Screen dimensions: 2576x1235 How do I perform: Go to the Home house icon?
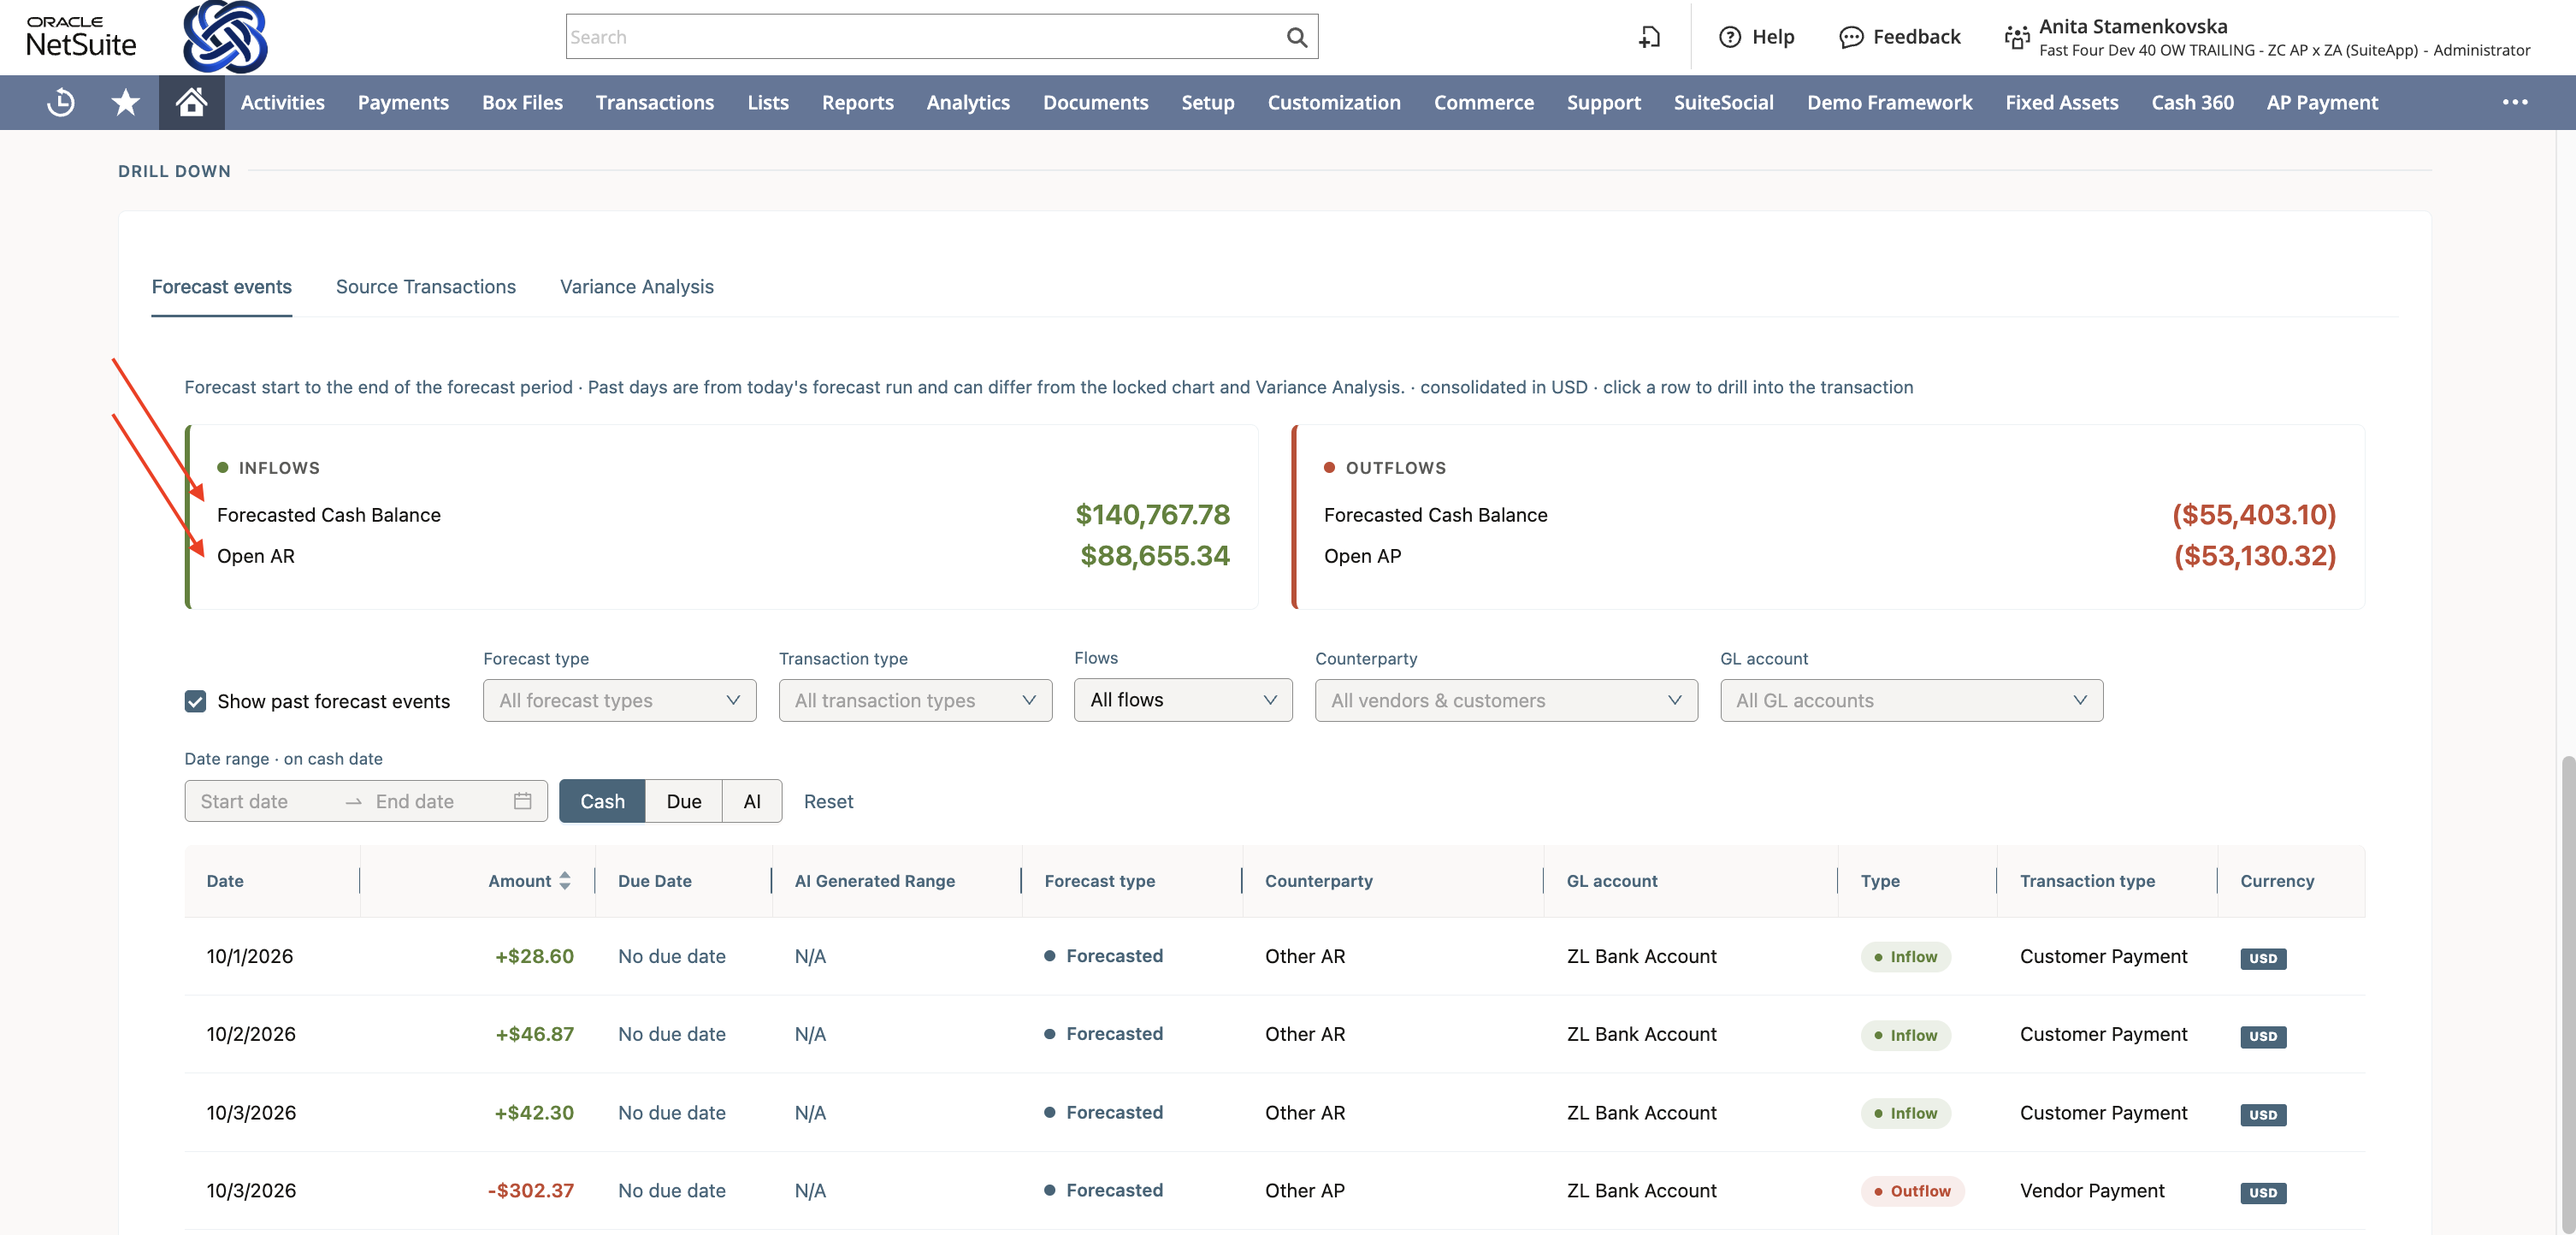point(191,102)
